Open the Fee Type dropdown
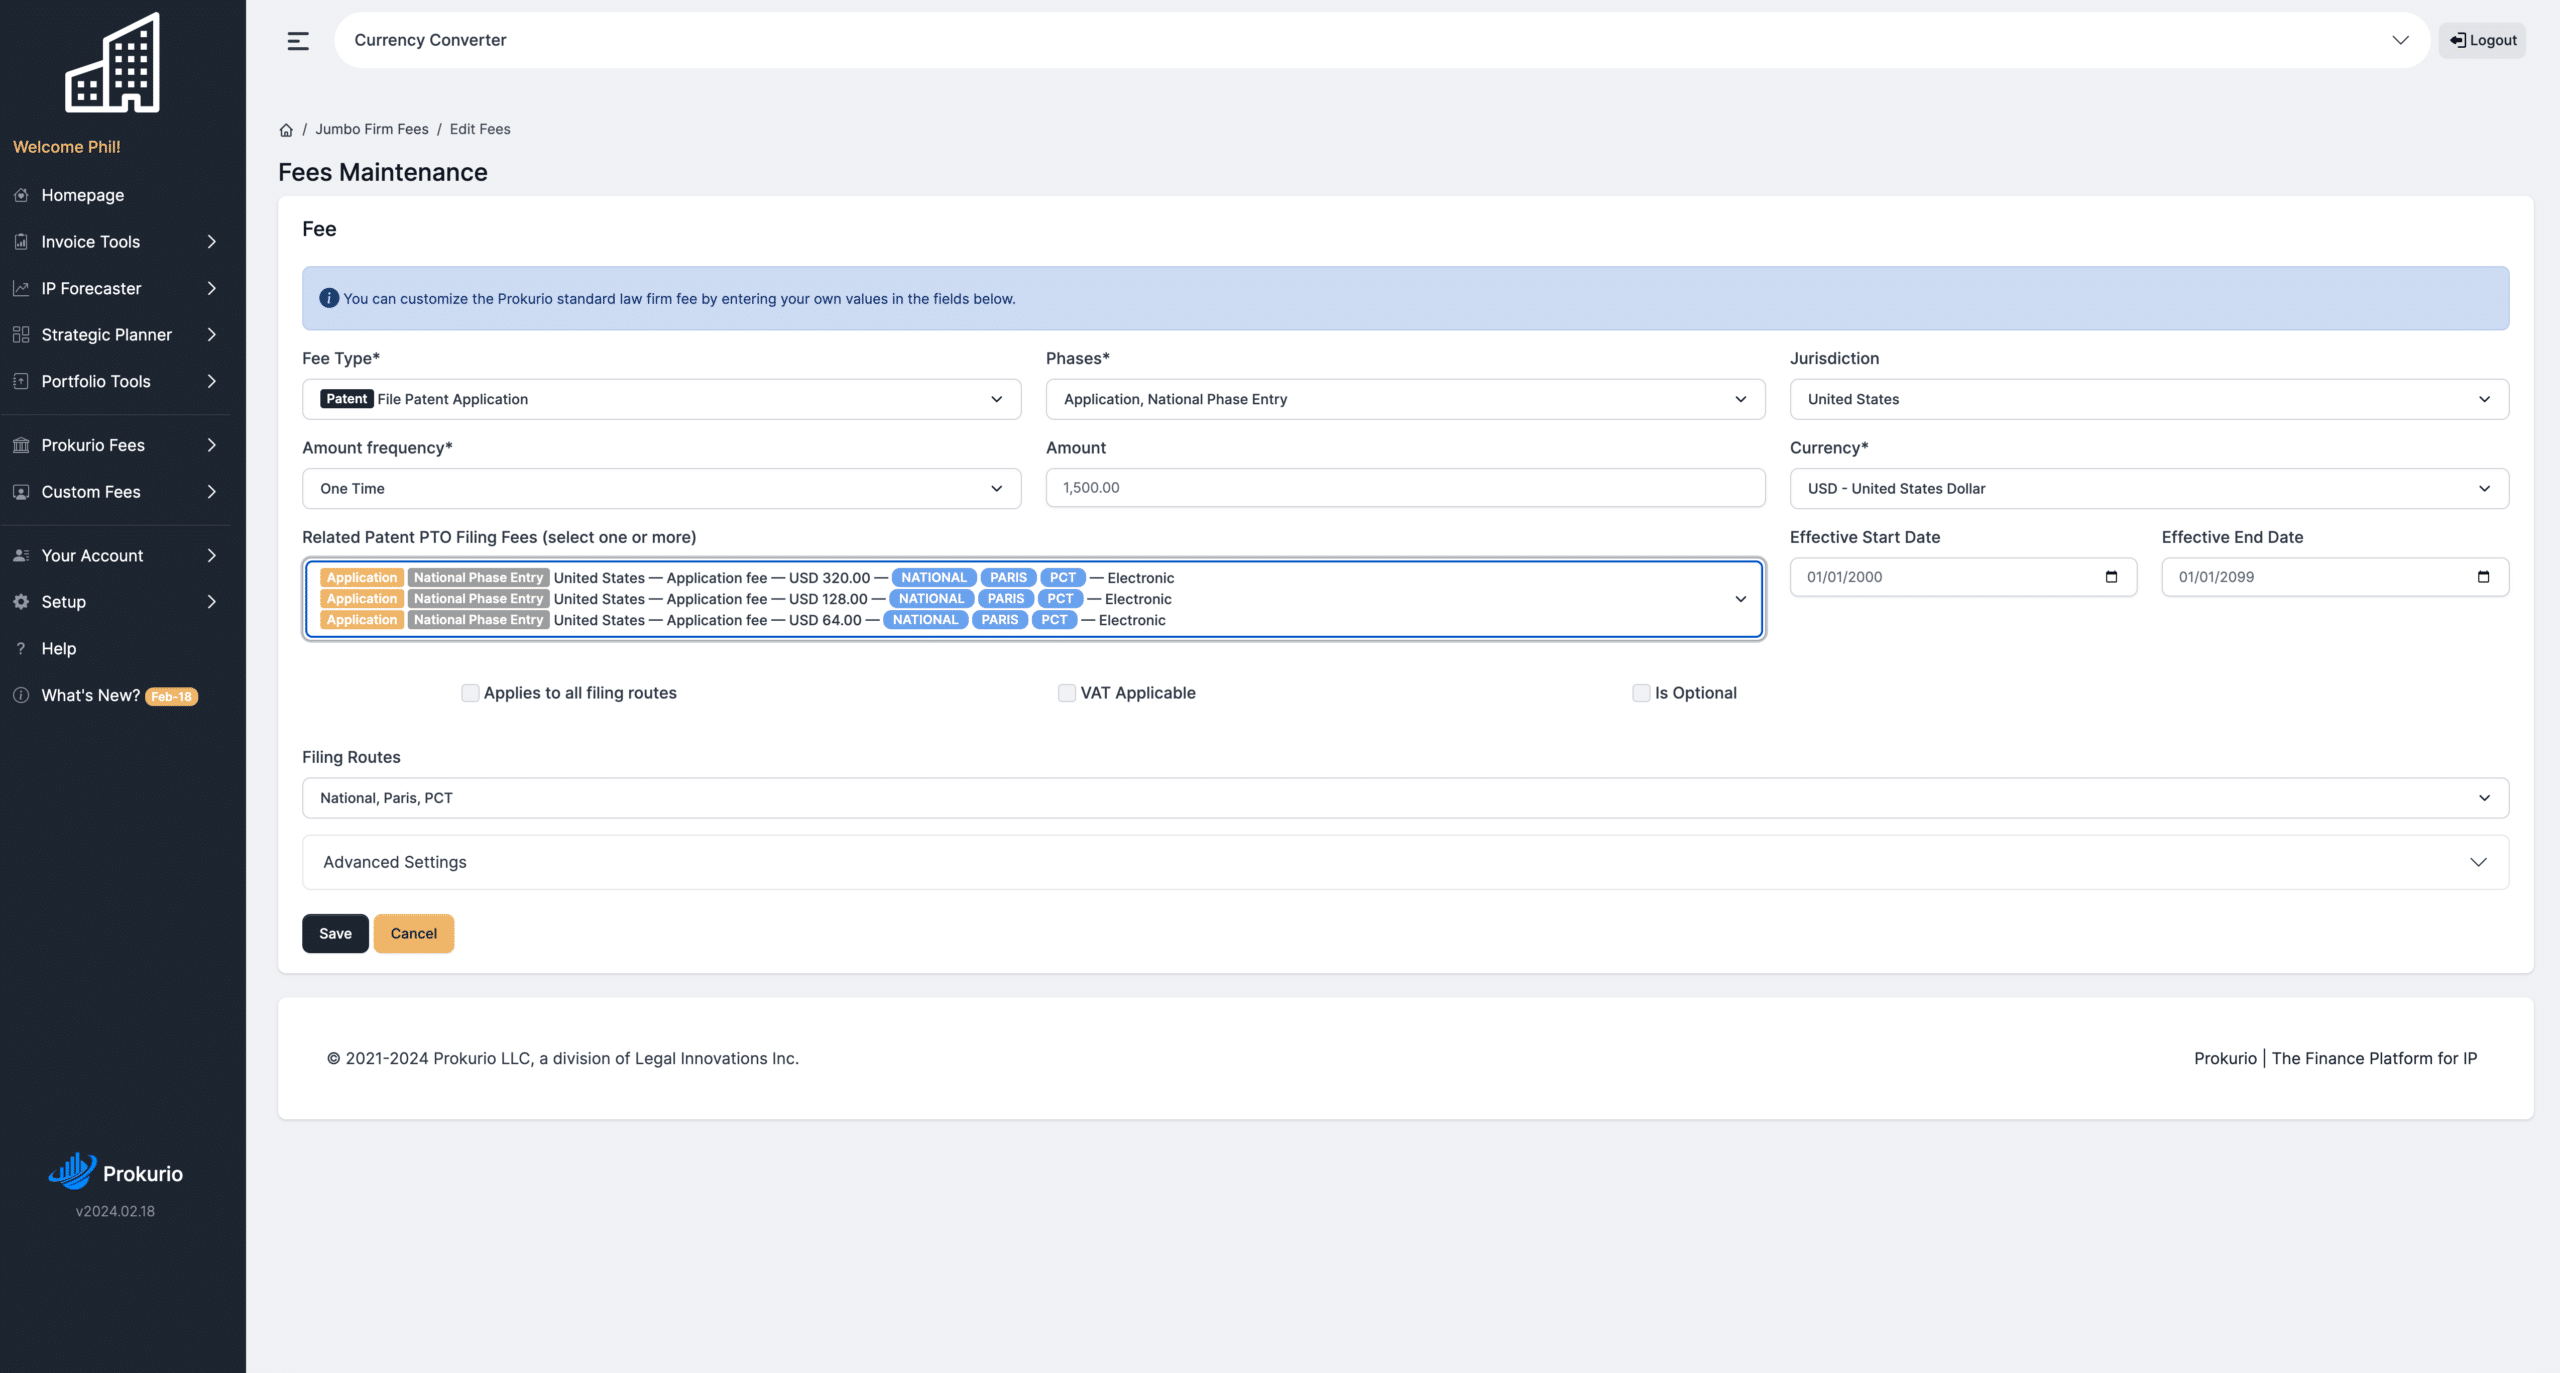The width and height of the screenshot is (2560, 1373). tap(661, 399)
